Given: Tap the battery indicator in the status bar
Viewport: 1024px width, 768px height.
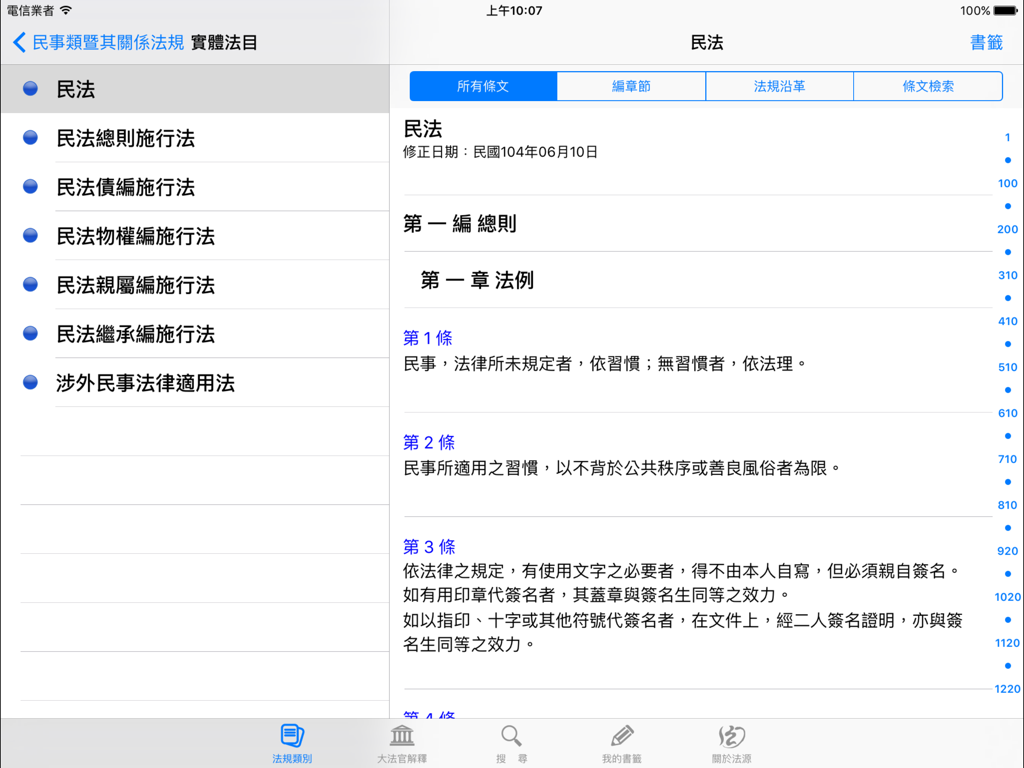Looking at the screenshot, I should 1003,11.
